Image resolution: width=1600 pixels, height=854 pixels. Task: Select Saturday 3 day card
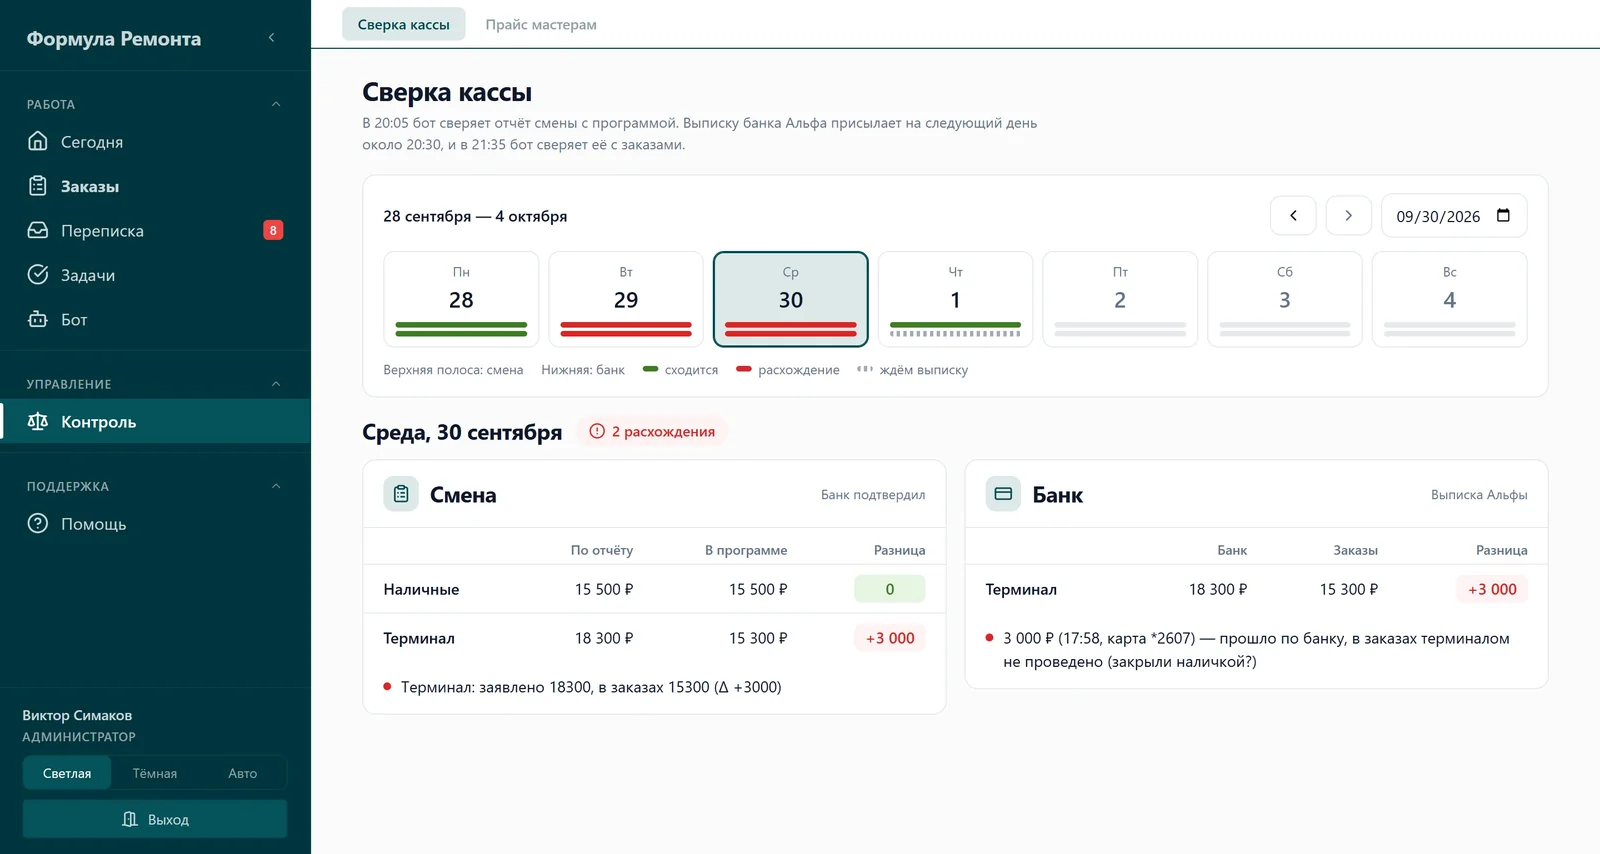pyautogui.click(x=1285, y=299)
